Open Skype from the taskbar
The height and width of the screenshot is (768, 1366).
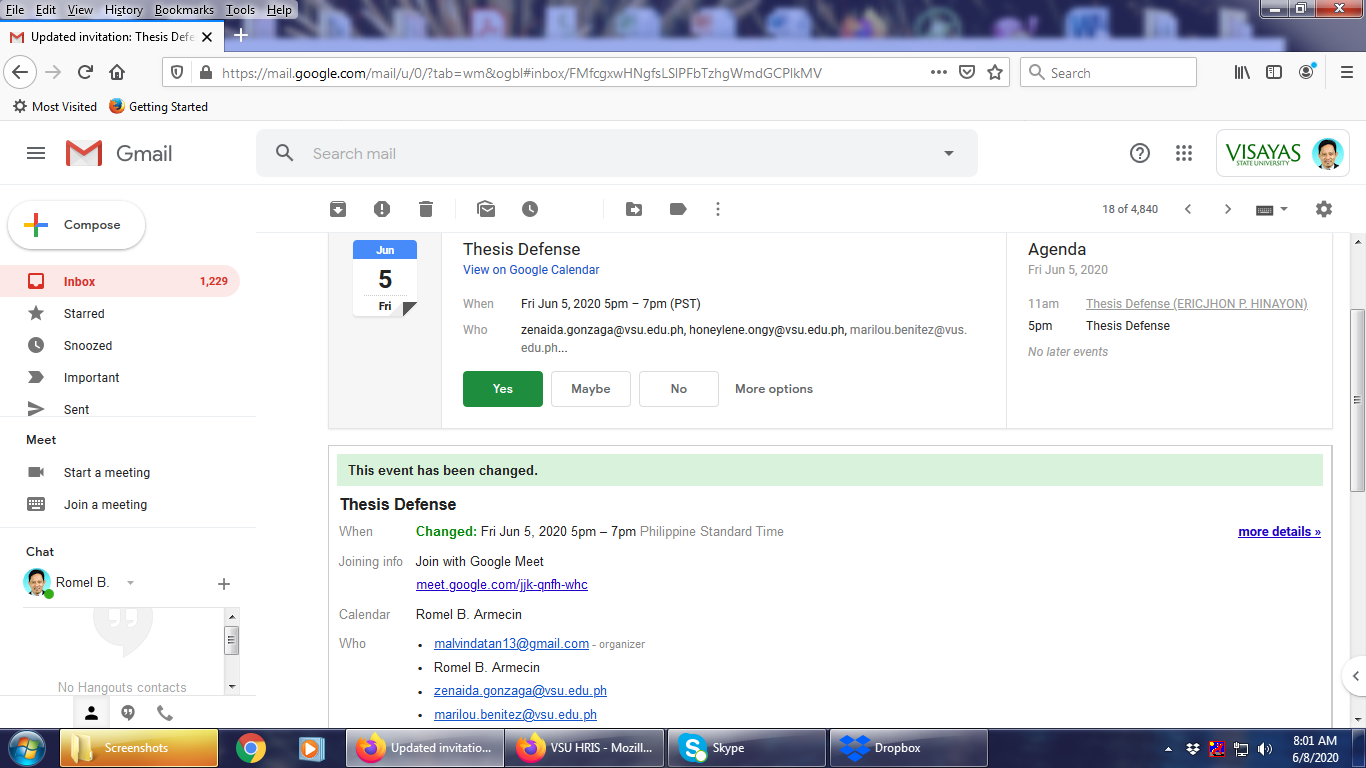[x=746, y=748]
